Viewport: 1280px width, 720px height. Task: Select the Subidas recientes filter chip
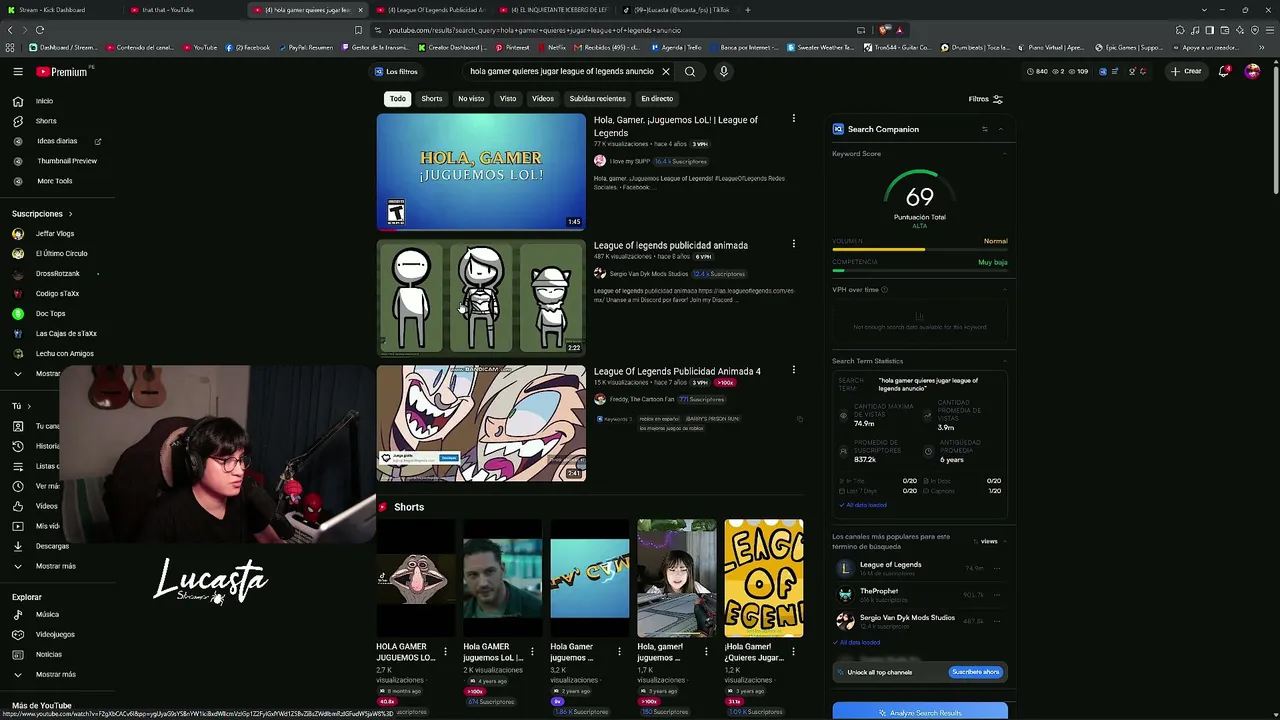click(x=597, y=99)
